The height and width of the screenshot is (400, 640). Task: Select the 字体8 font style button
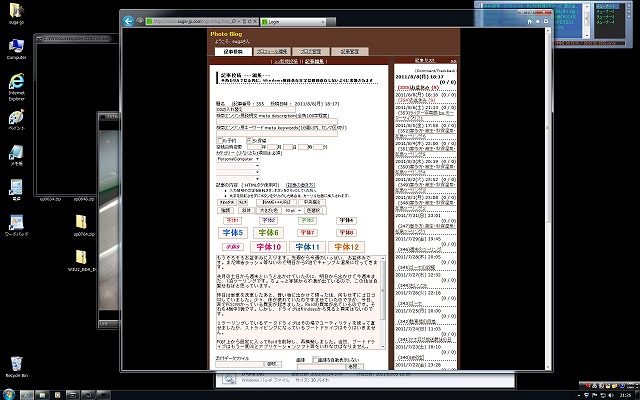pos(347,233)
